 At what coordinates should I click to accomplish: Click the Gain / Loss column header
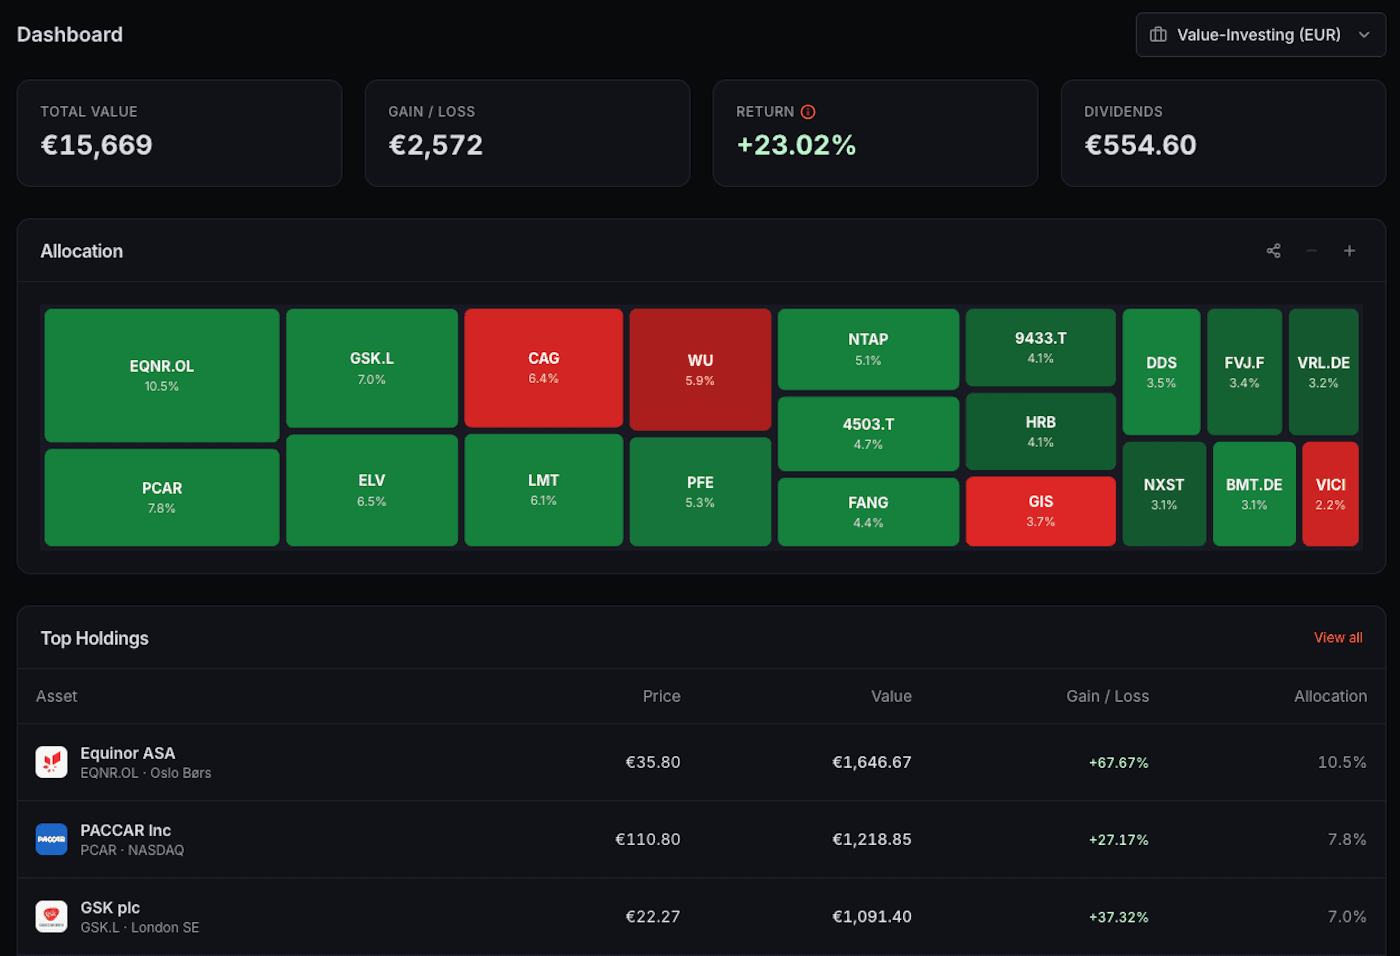tap(1107, 696)
